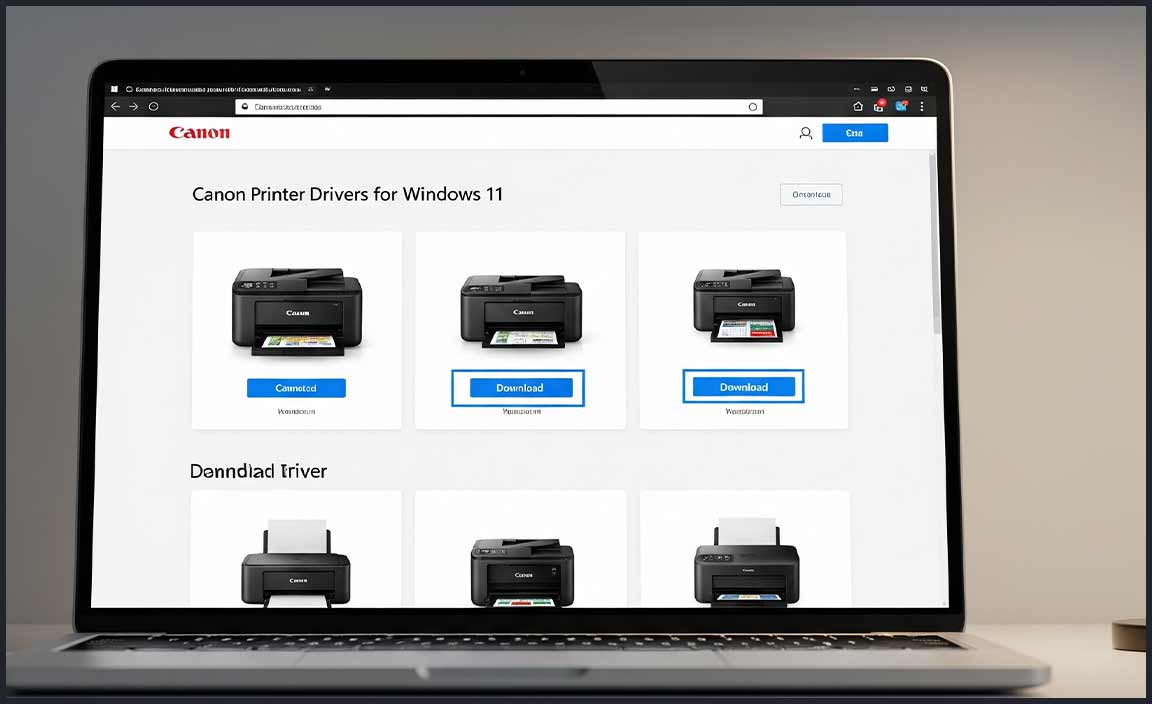Click the Download button under the middle printer
Screen dimensions: 1152x704
[x=520, y=388]
